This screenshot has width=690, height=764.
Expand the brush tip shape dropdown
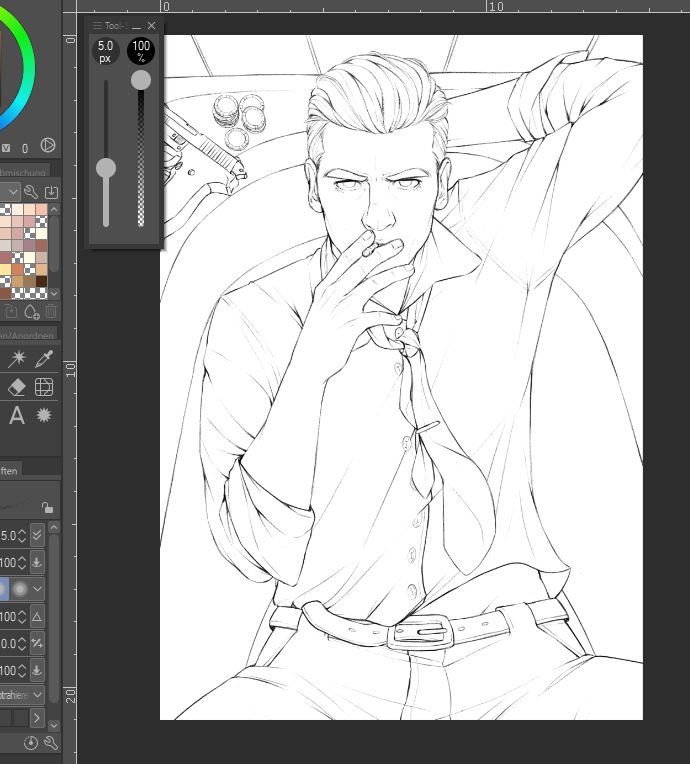pos(38,588)
